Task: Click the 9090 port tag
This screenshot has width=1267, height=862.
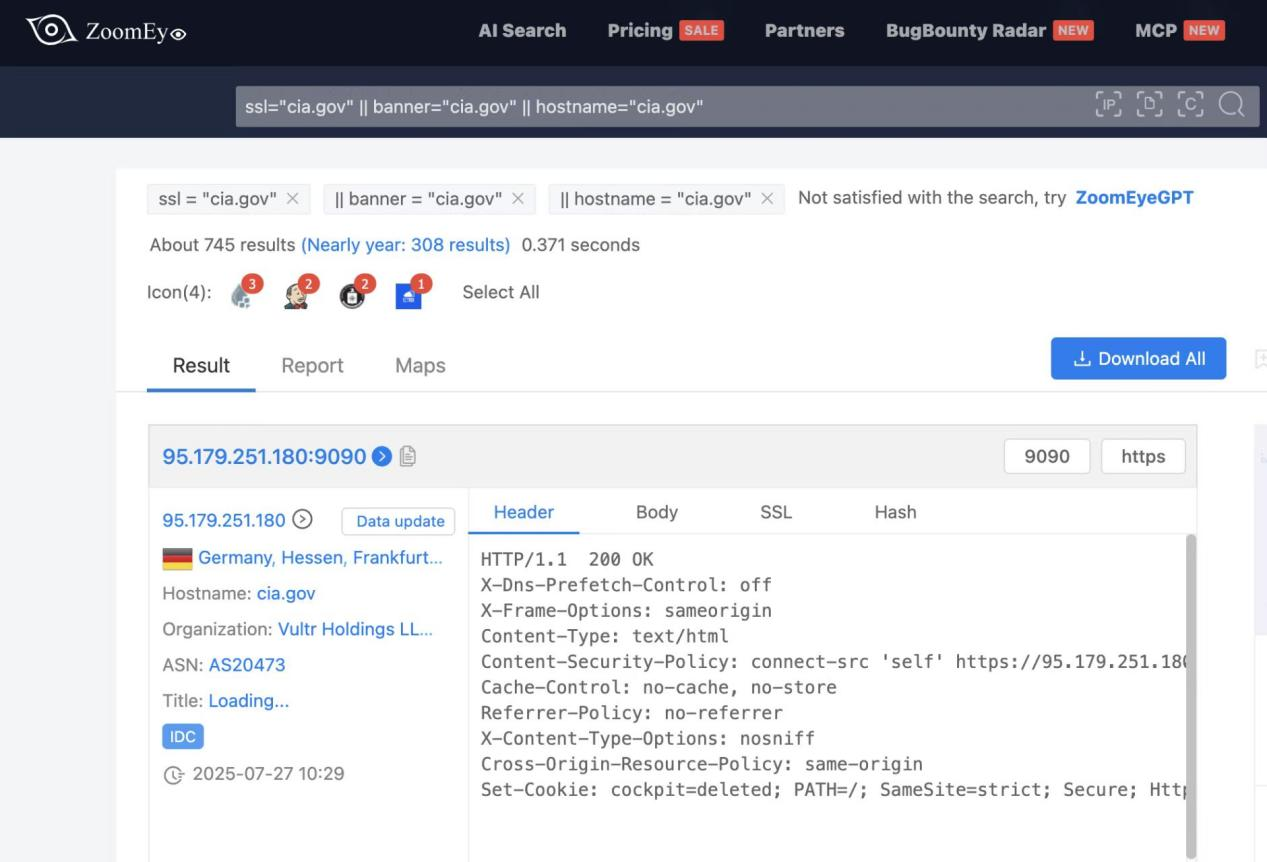Action: click(x=1047, y=457)
